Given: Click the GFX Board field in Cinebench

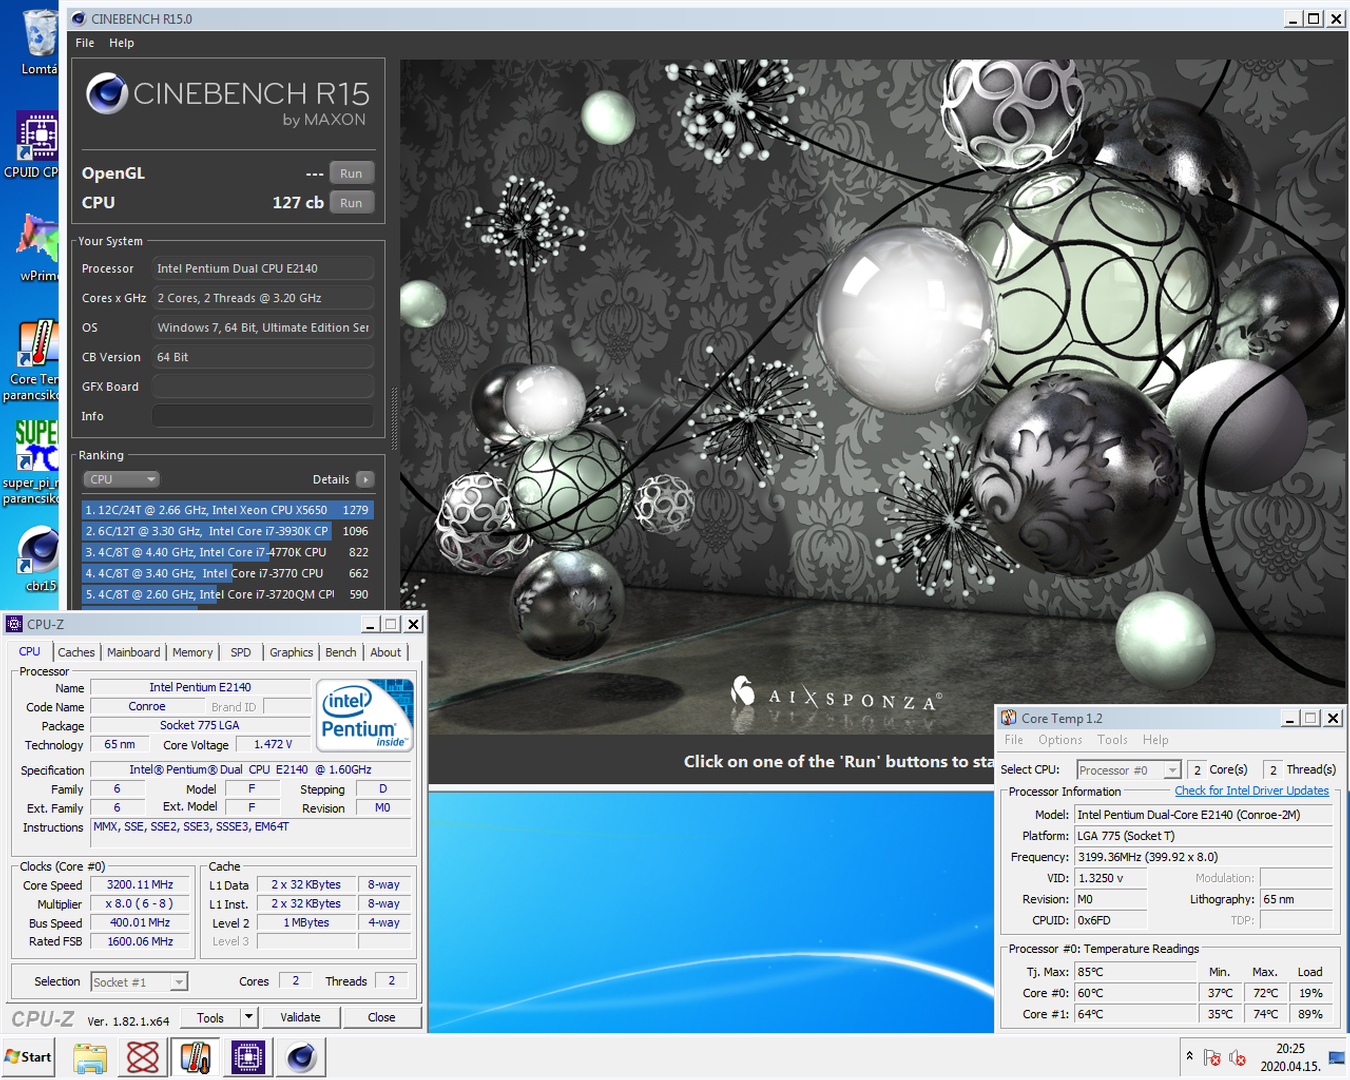Looking at the screenshot, I should pyautogui.click(x=263, y=386).
